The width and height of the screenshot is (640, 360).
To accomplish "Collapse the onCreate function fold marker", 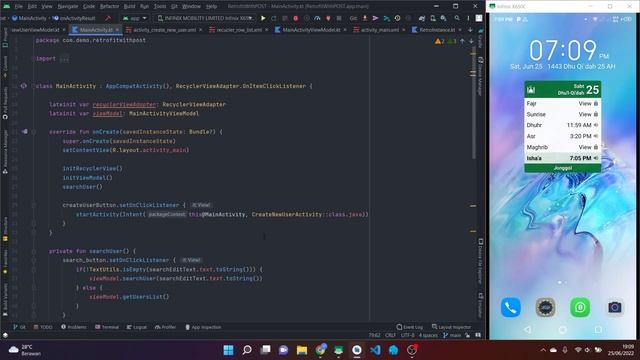I will pyautogui.click(x=34, y=132).
